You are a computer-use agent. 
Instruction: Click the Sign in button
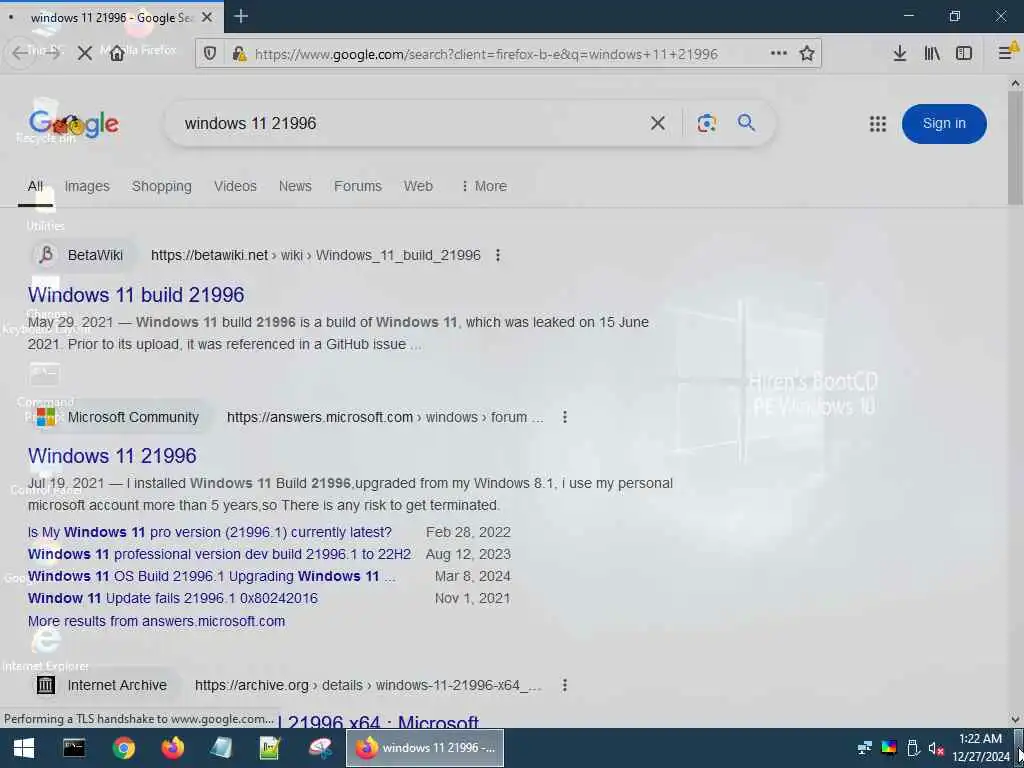pos(944,123)
